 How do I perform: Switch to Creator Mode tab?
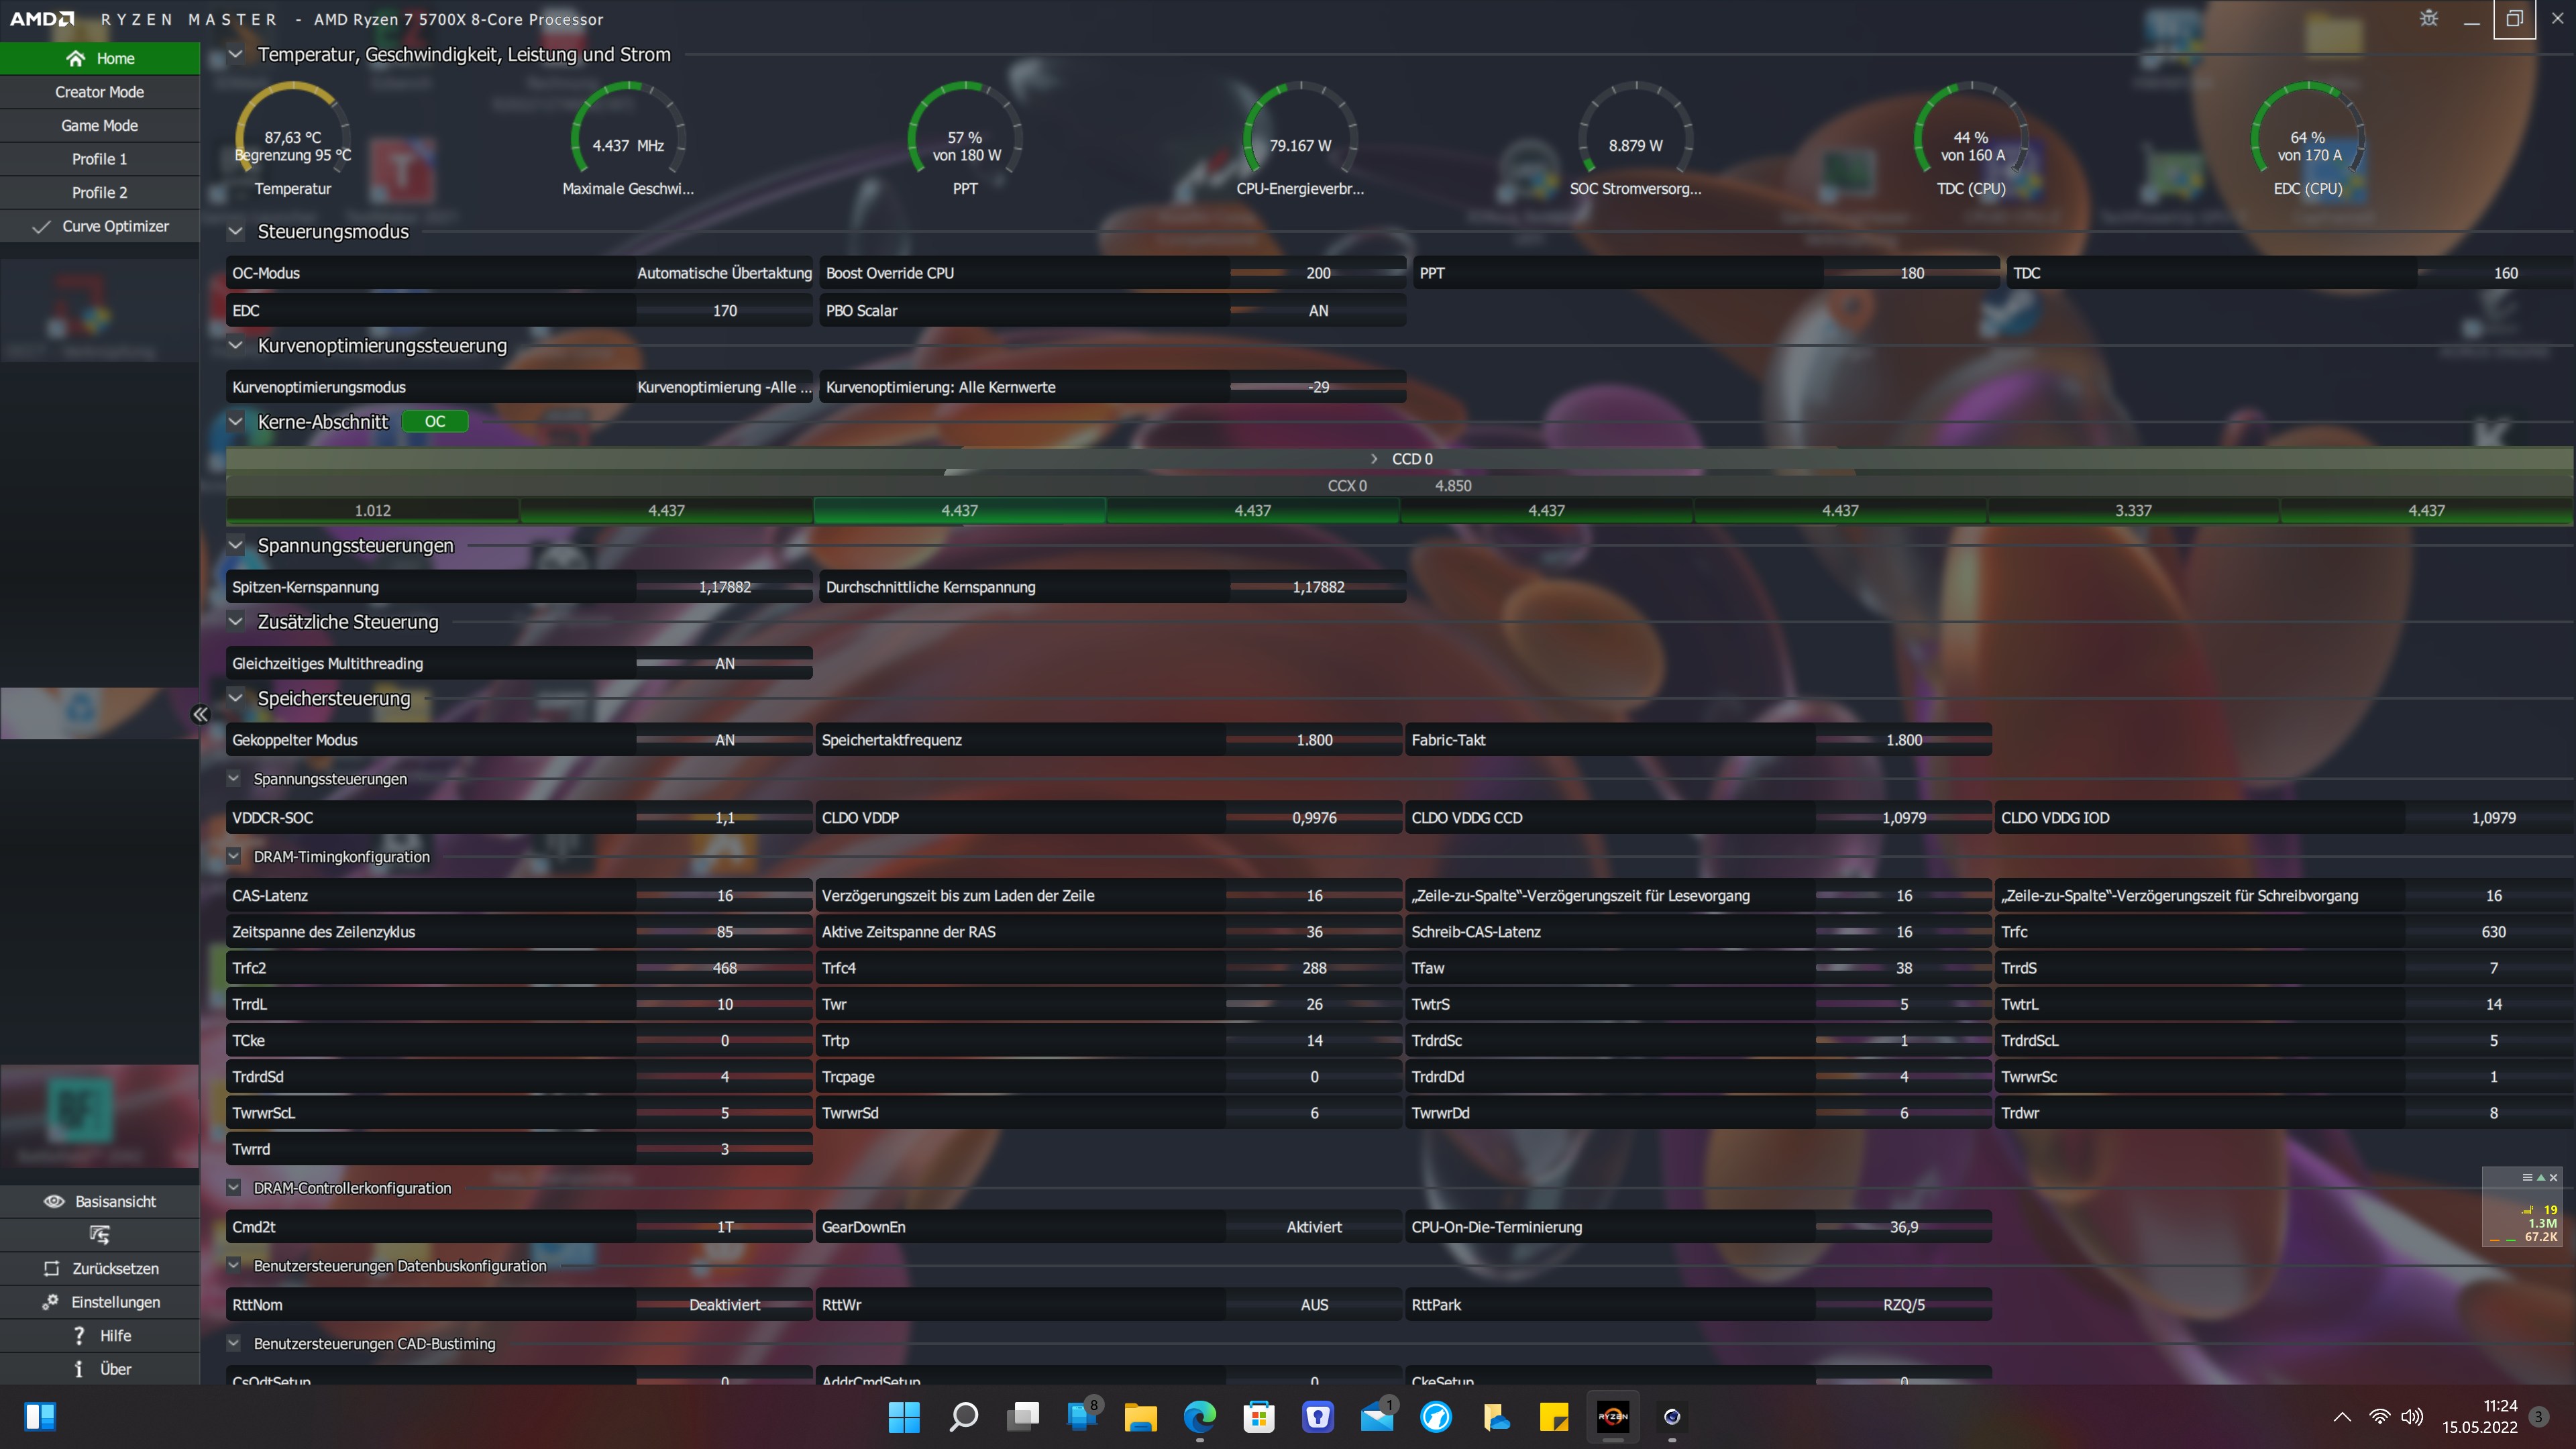[99, 92]
